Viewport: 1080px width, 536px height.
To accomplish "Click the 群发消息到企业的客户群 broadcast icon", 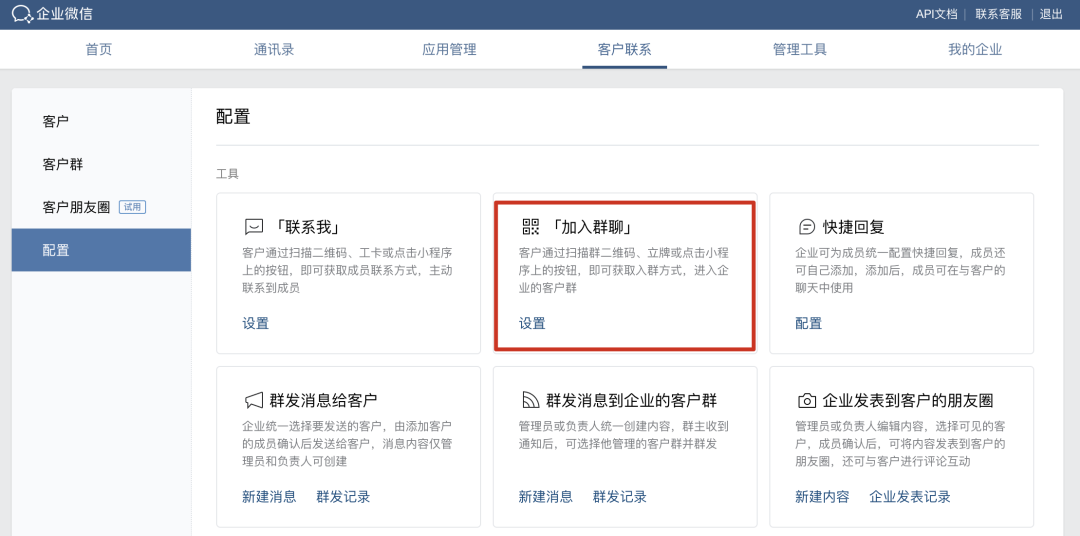I will pyautogui.click(x=531, y=400).
